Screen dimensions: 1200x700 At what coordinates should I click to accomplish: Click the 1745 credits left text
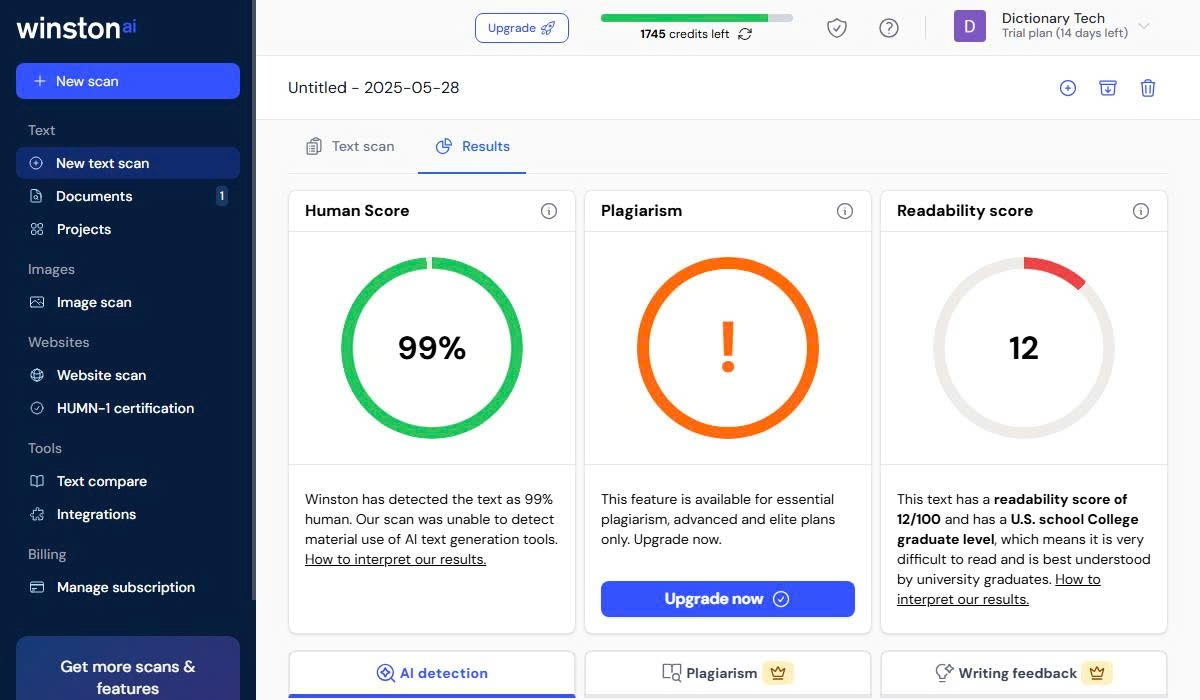coord(684,34)
